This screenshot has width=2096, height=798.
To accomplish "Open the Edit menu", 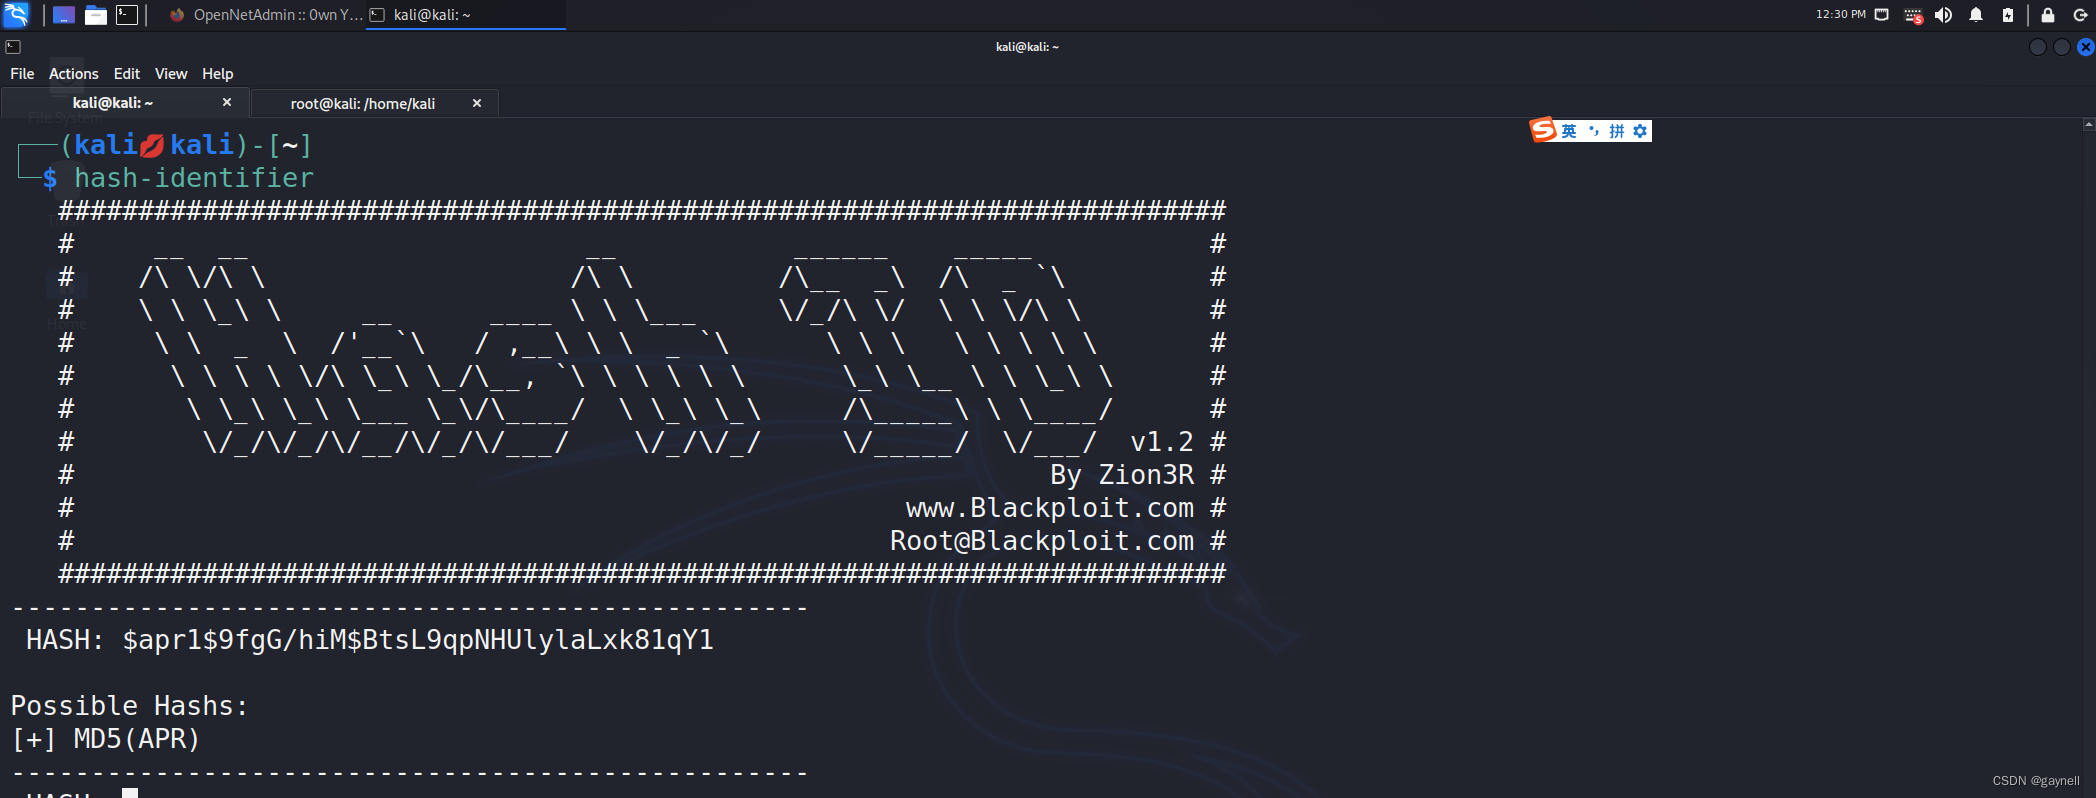I will [x=127, y=74].
